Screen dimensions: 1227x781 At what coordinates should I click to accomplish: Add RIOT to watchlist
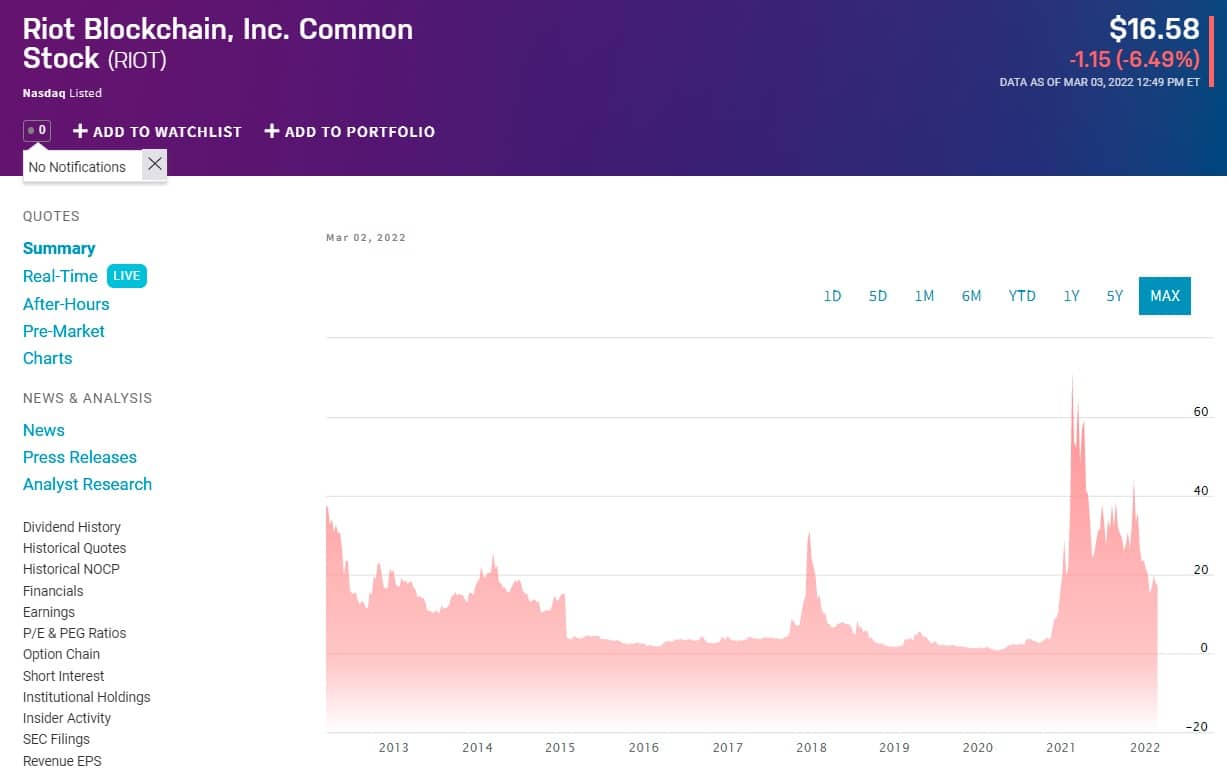158,131
